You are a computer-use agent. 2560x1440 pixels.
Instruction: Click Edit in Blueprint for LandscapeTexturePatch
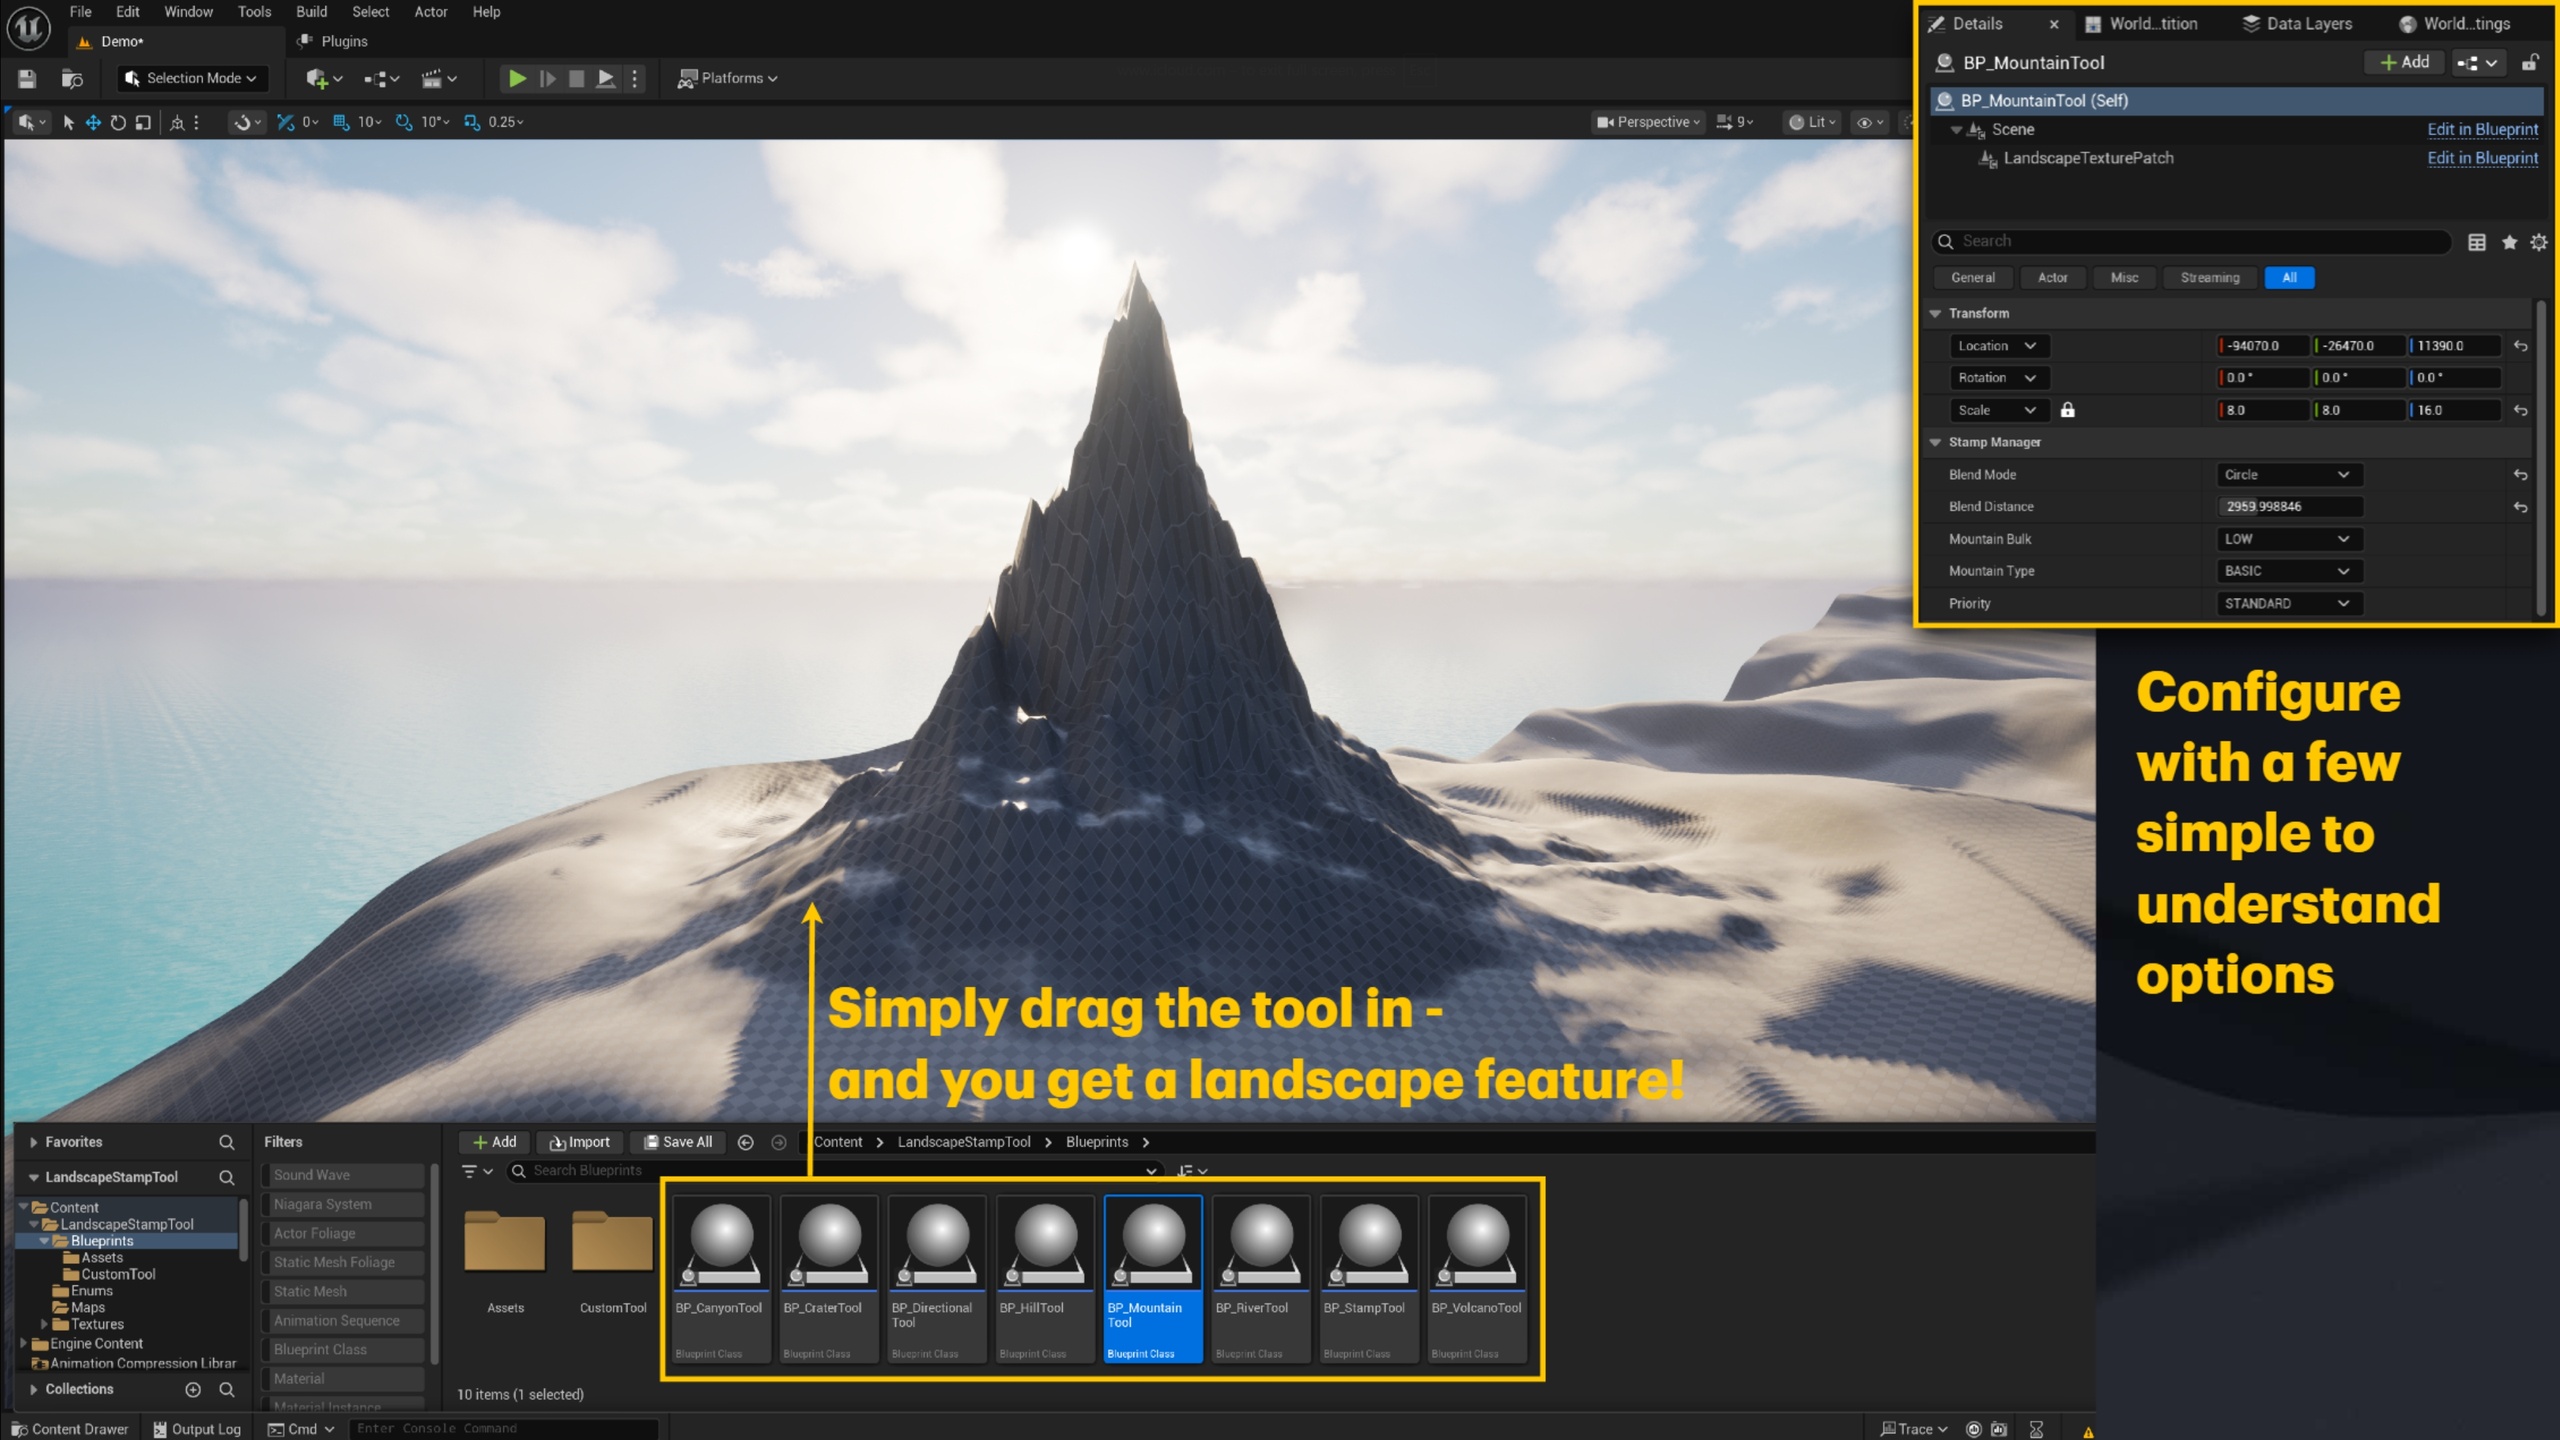point(2482,158)
